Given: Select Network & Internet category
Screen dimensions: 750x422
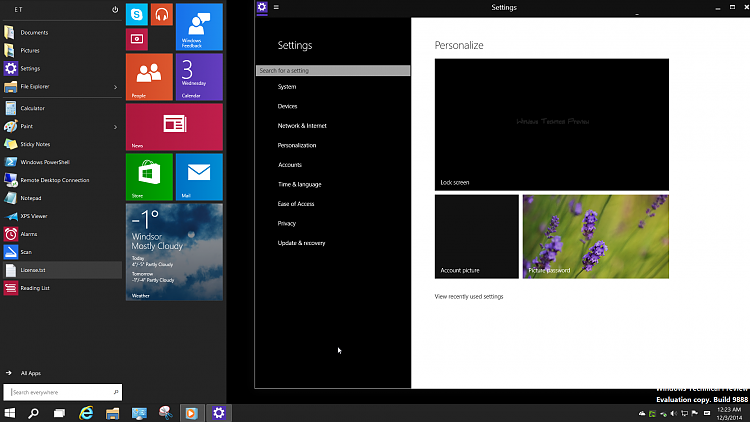Looking at the screenshot, I should click(x=302, y=126).
